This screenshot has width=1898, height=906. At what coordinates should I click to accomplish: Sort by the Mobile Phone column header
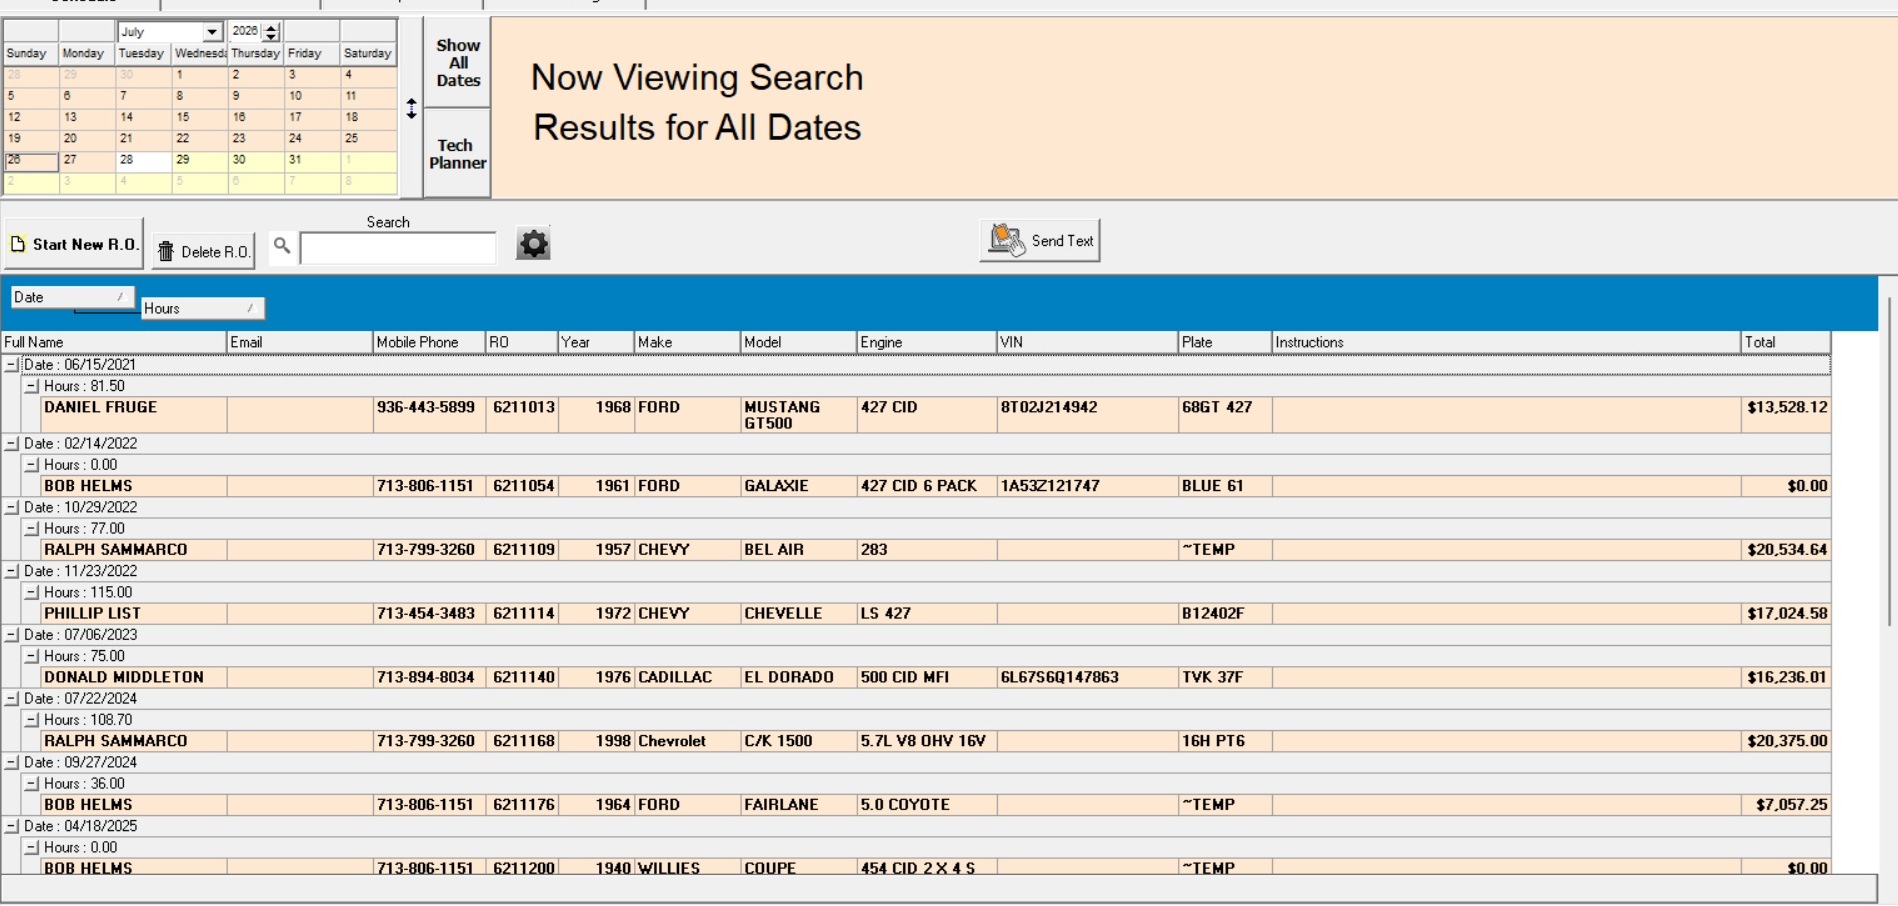pyautogui.click(x=429, y=342)
